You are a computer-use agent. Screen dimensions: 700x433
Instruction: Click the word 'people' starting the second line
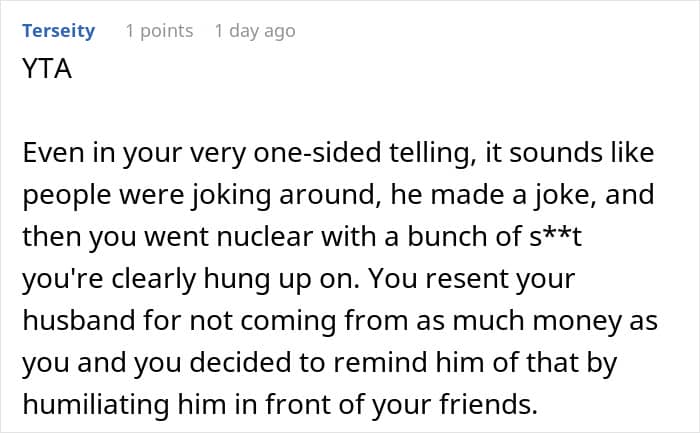(67, 195)
